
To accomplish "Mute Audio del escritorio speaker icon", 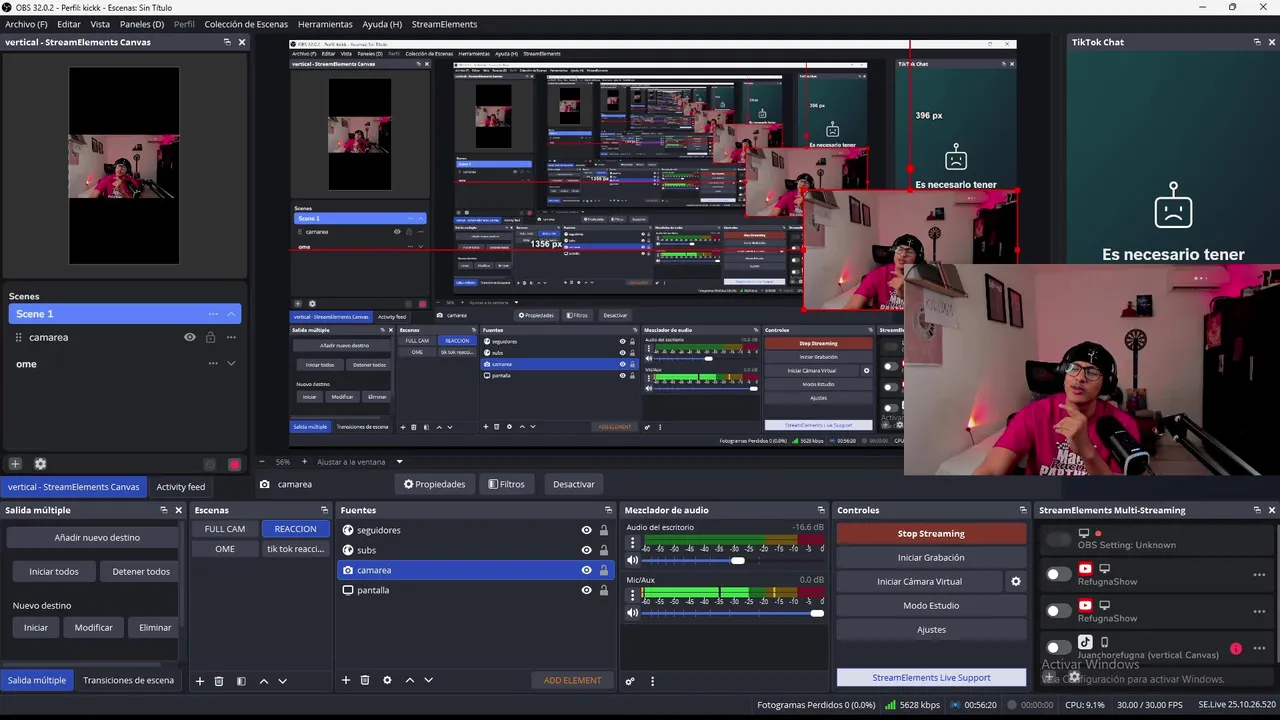I will [x=632, y=560].
